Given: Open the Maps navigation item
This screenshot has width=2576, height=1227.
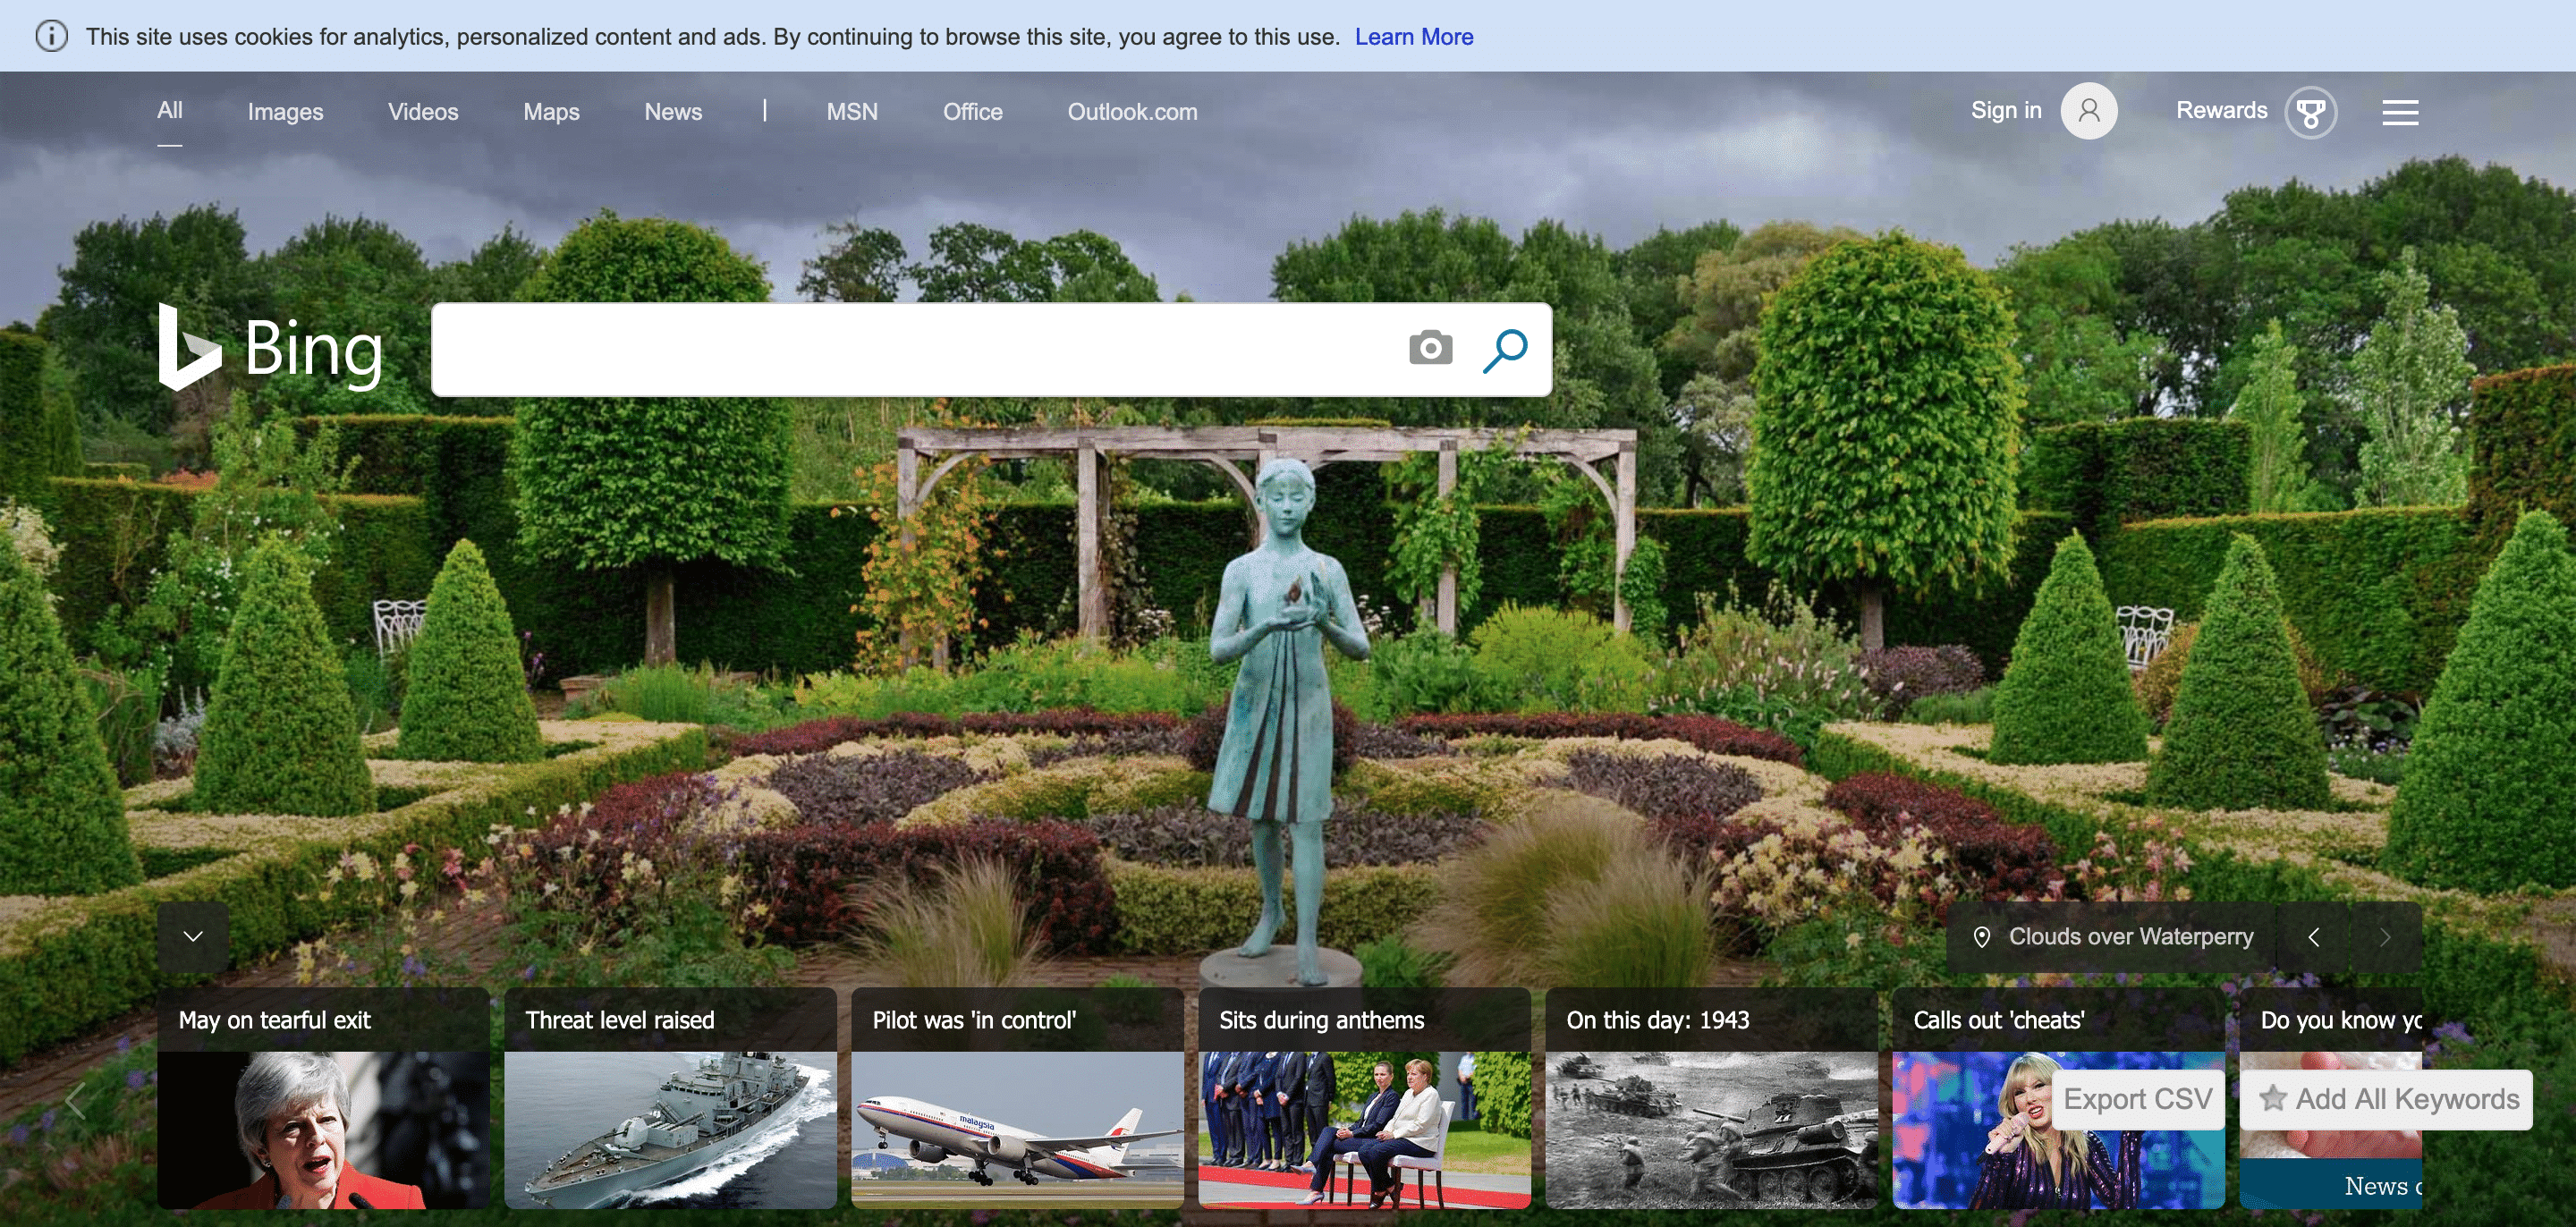Looking at the screenshot, I should pyautogui.click(x=550, y=110).
